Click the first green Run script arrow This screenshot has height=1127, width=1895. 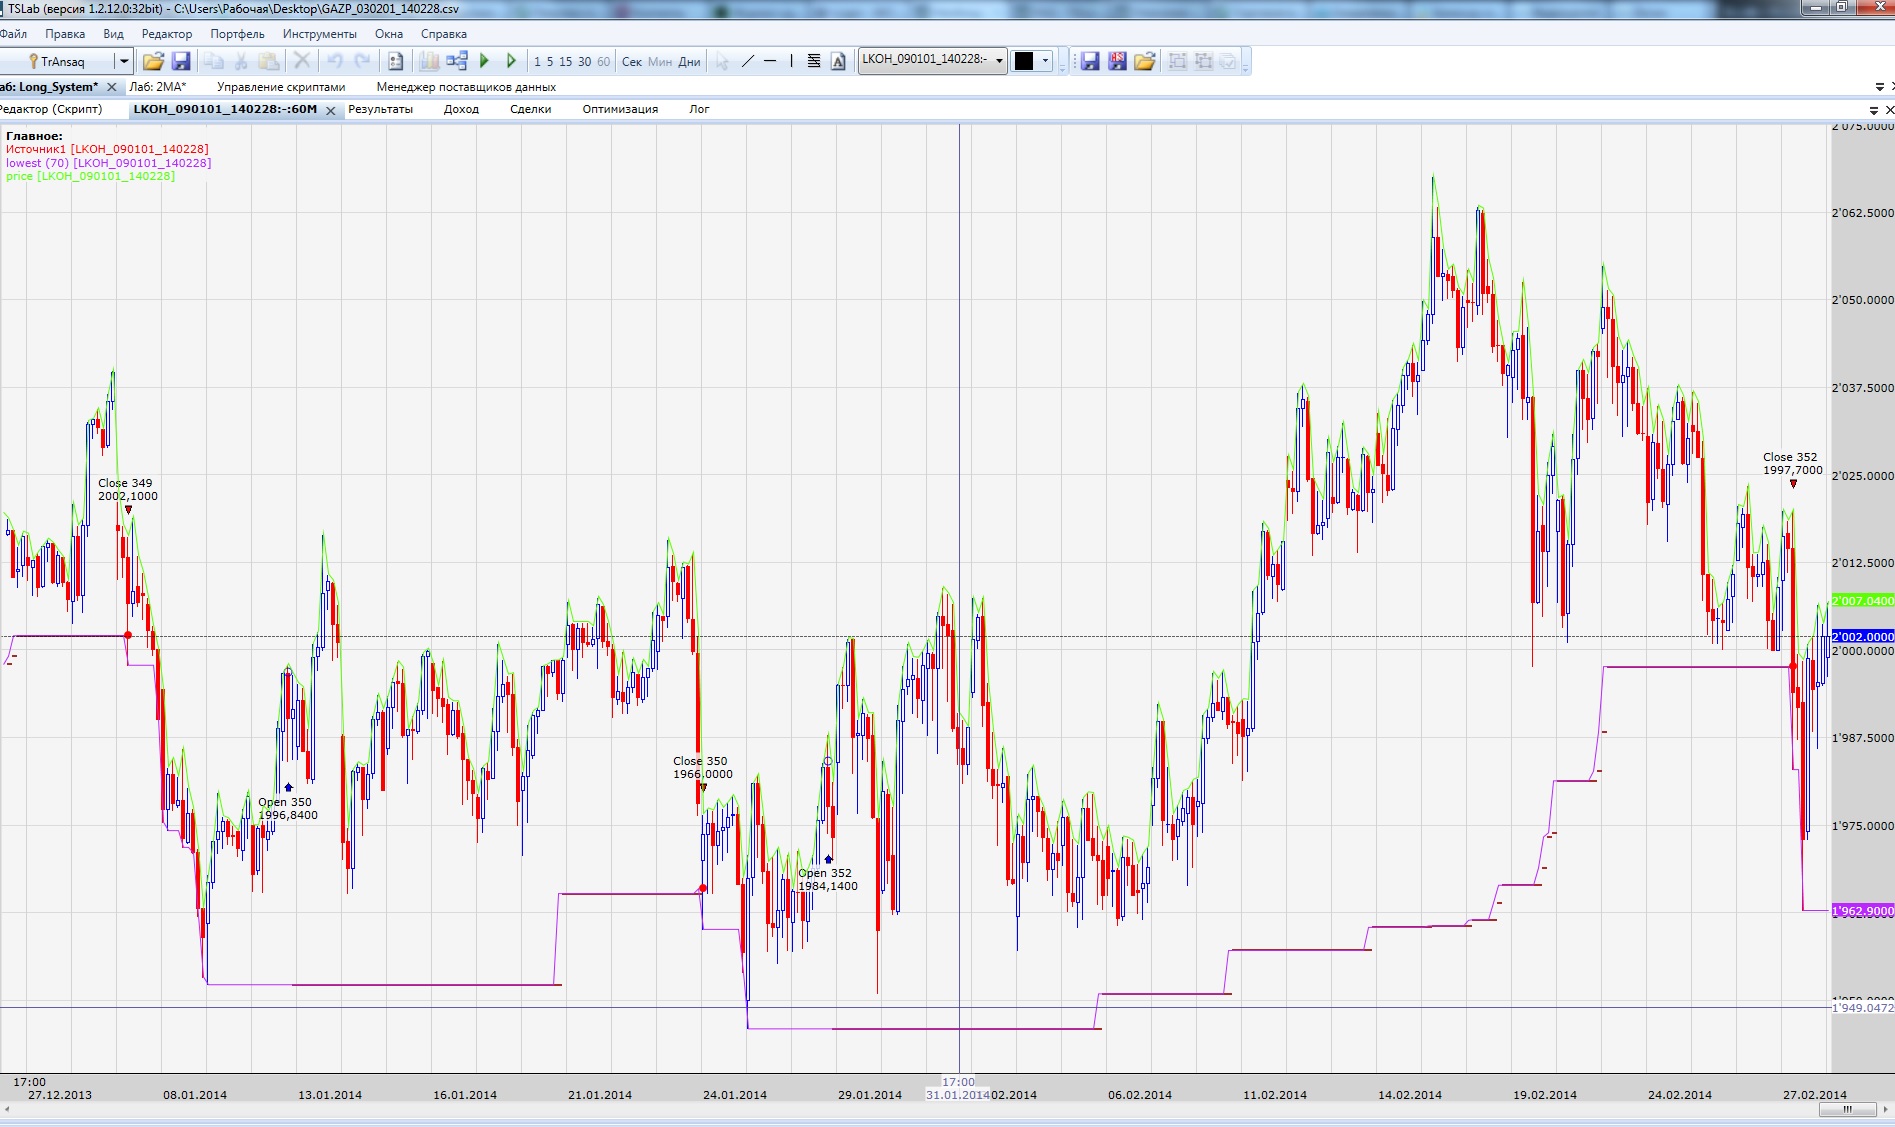click(485, 61)
